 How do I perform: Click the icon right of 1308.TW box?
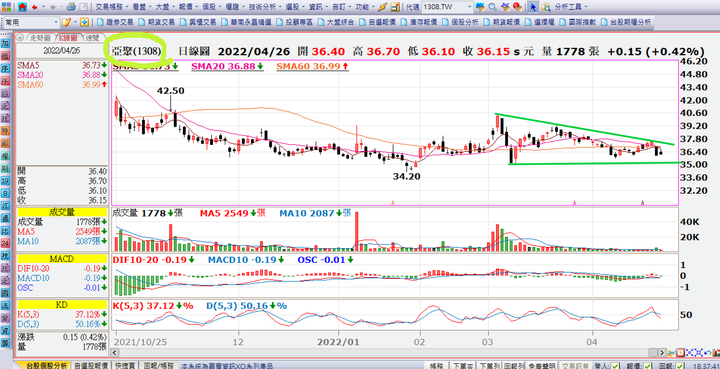point(480,7)
